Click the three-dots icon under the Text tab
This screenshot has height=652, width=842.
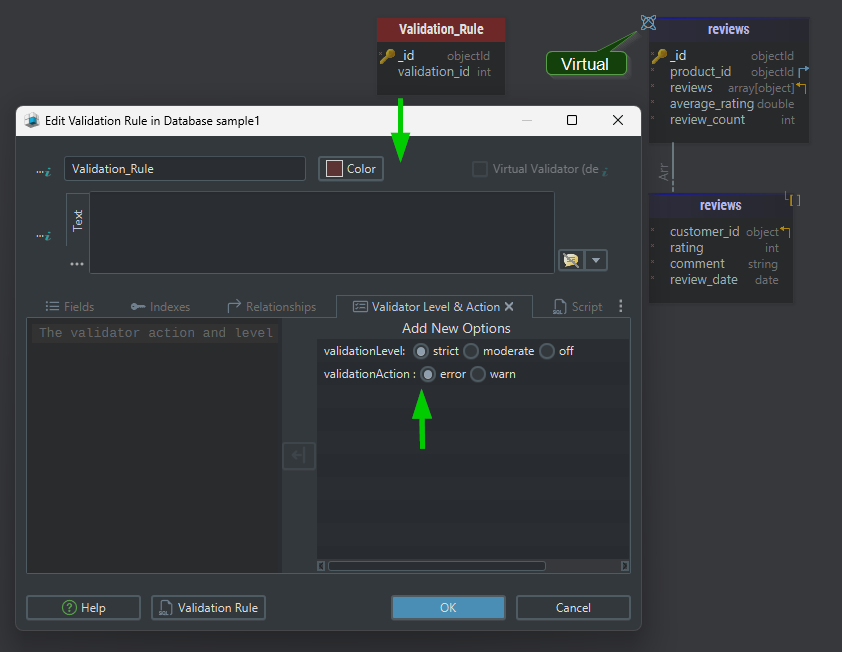77,264
